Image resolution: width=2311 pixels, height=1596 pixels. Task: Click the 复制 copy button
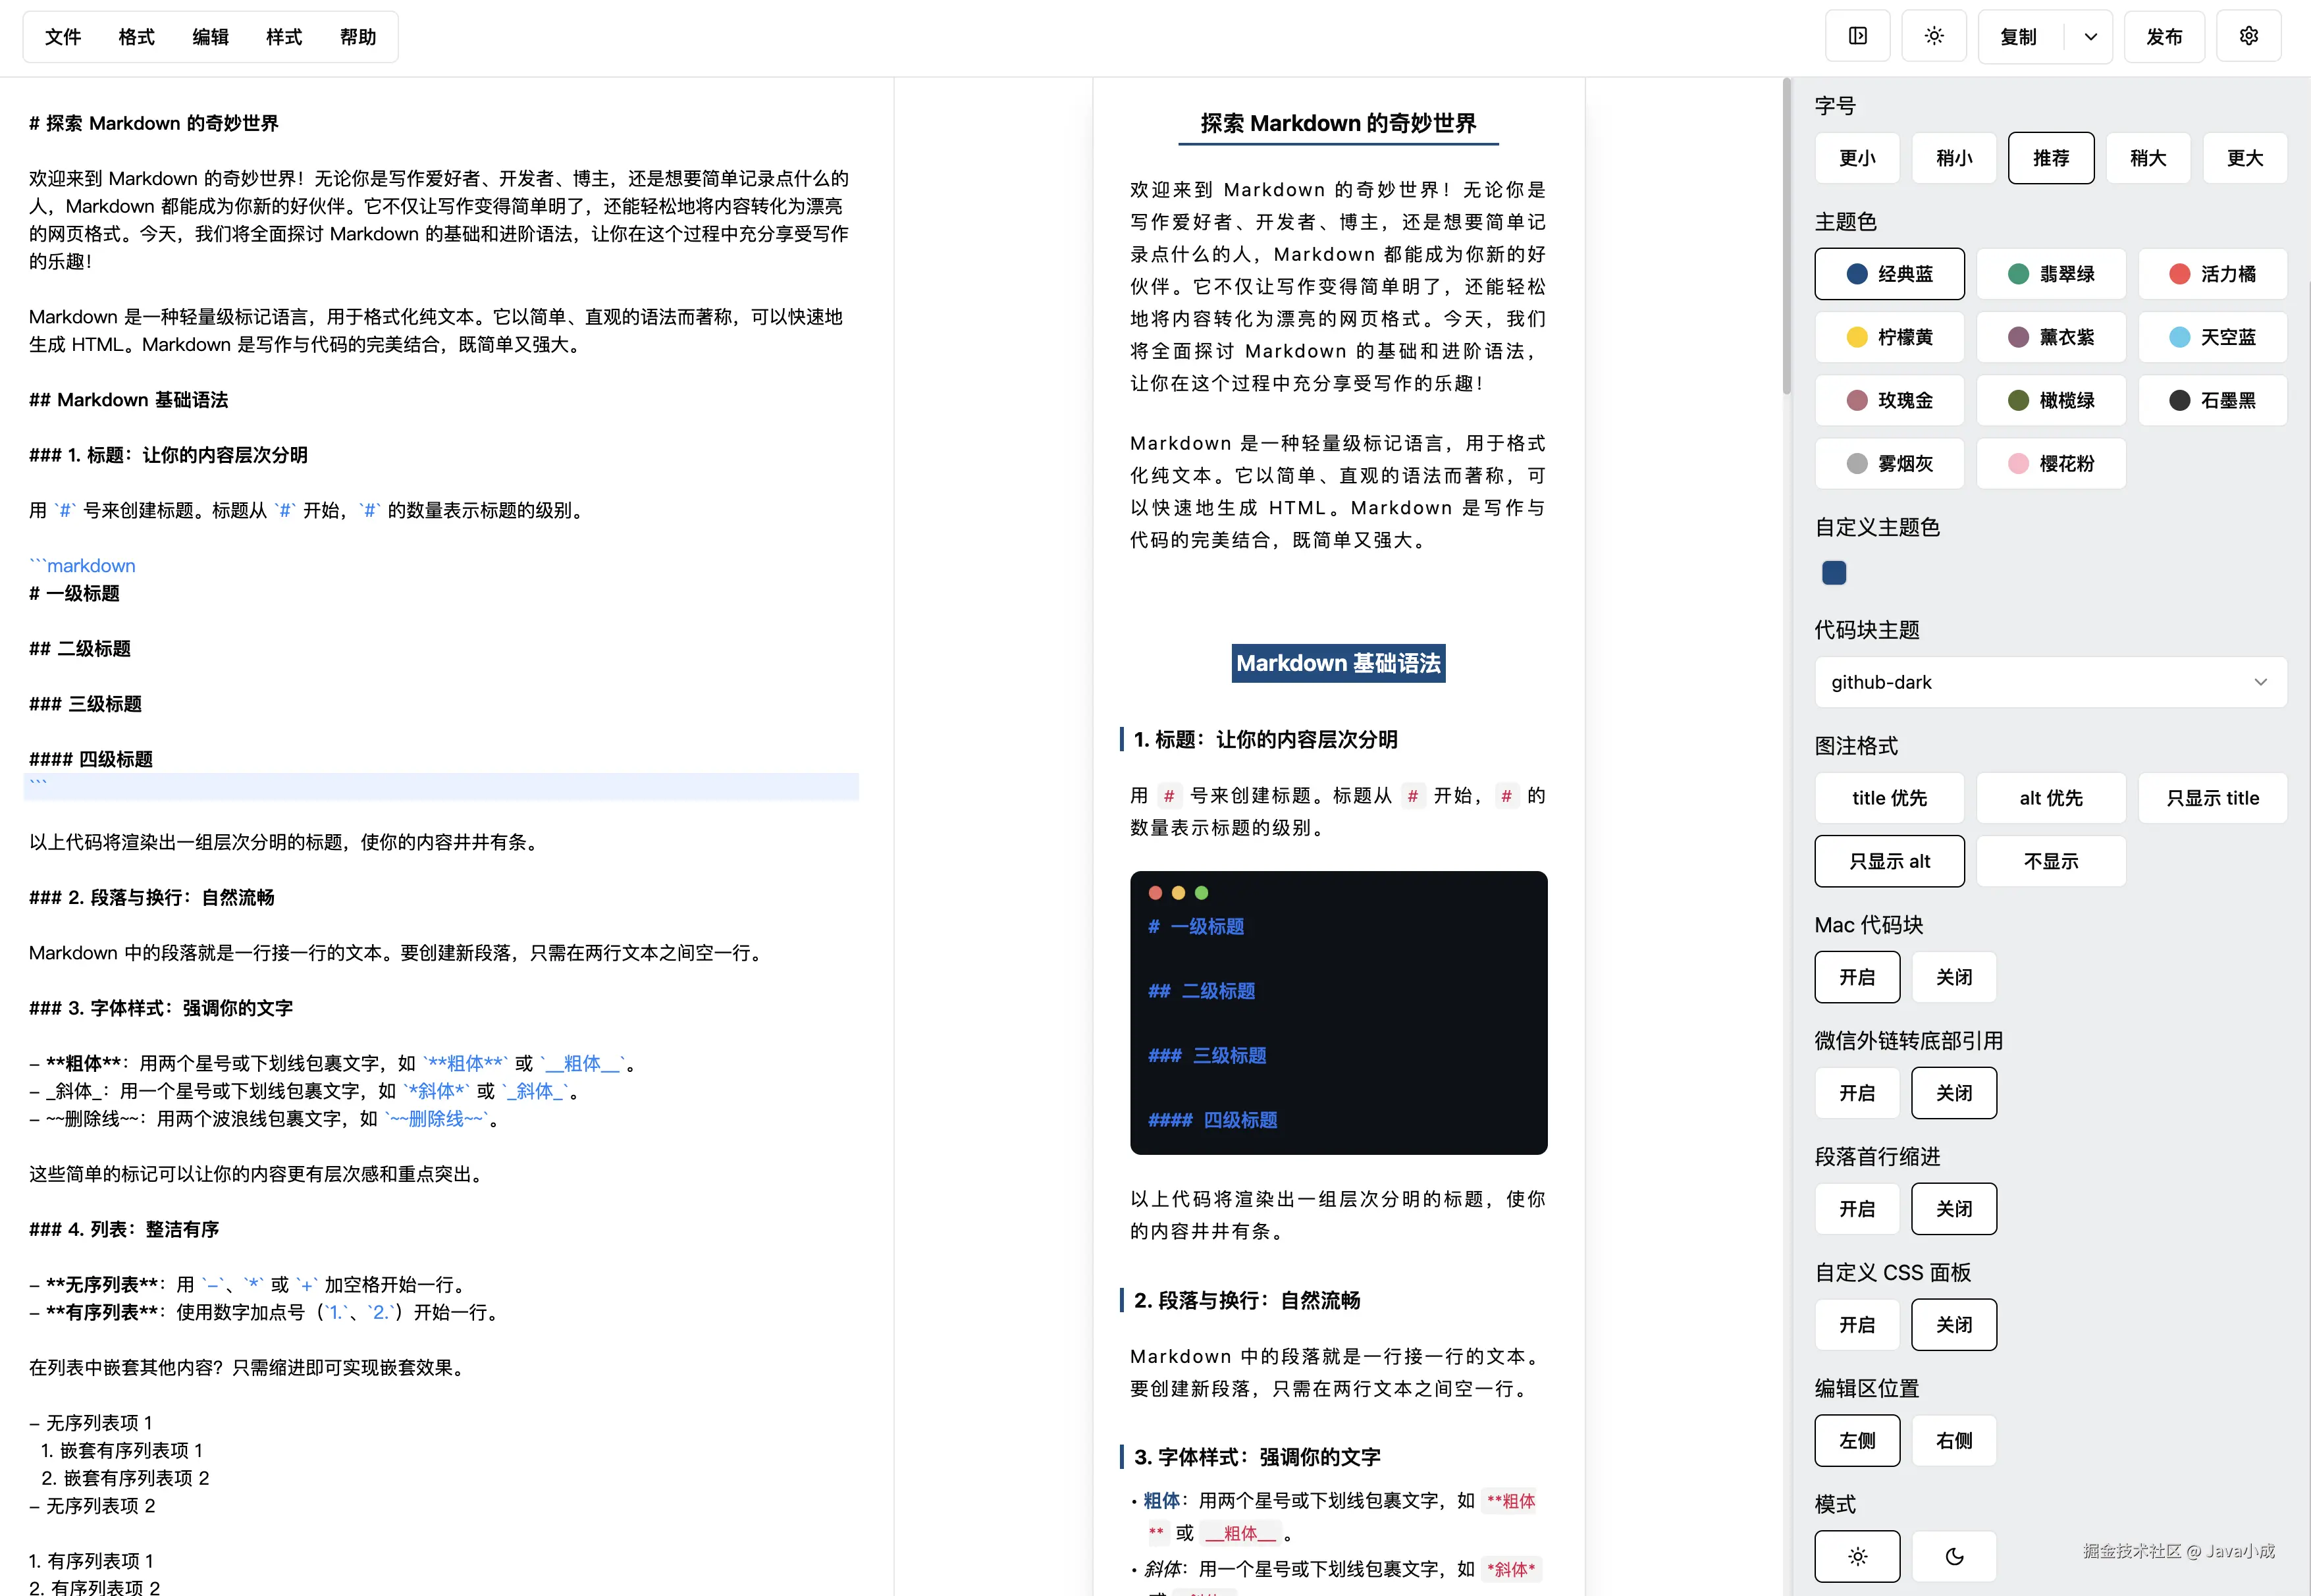click(2018, 36)
